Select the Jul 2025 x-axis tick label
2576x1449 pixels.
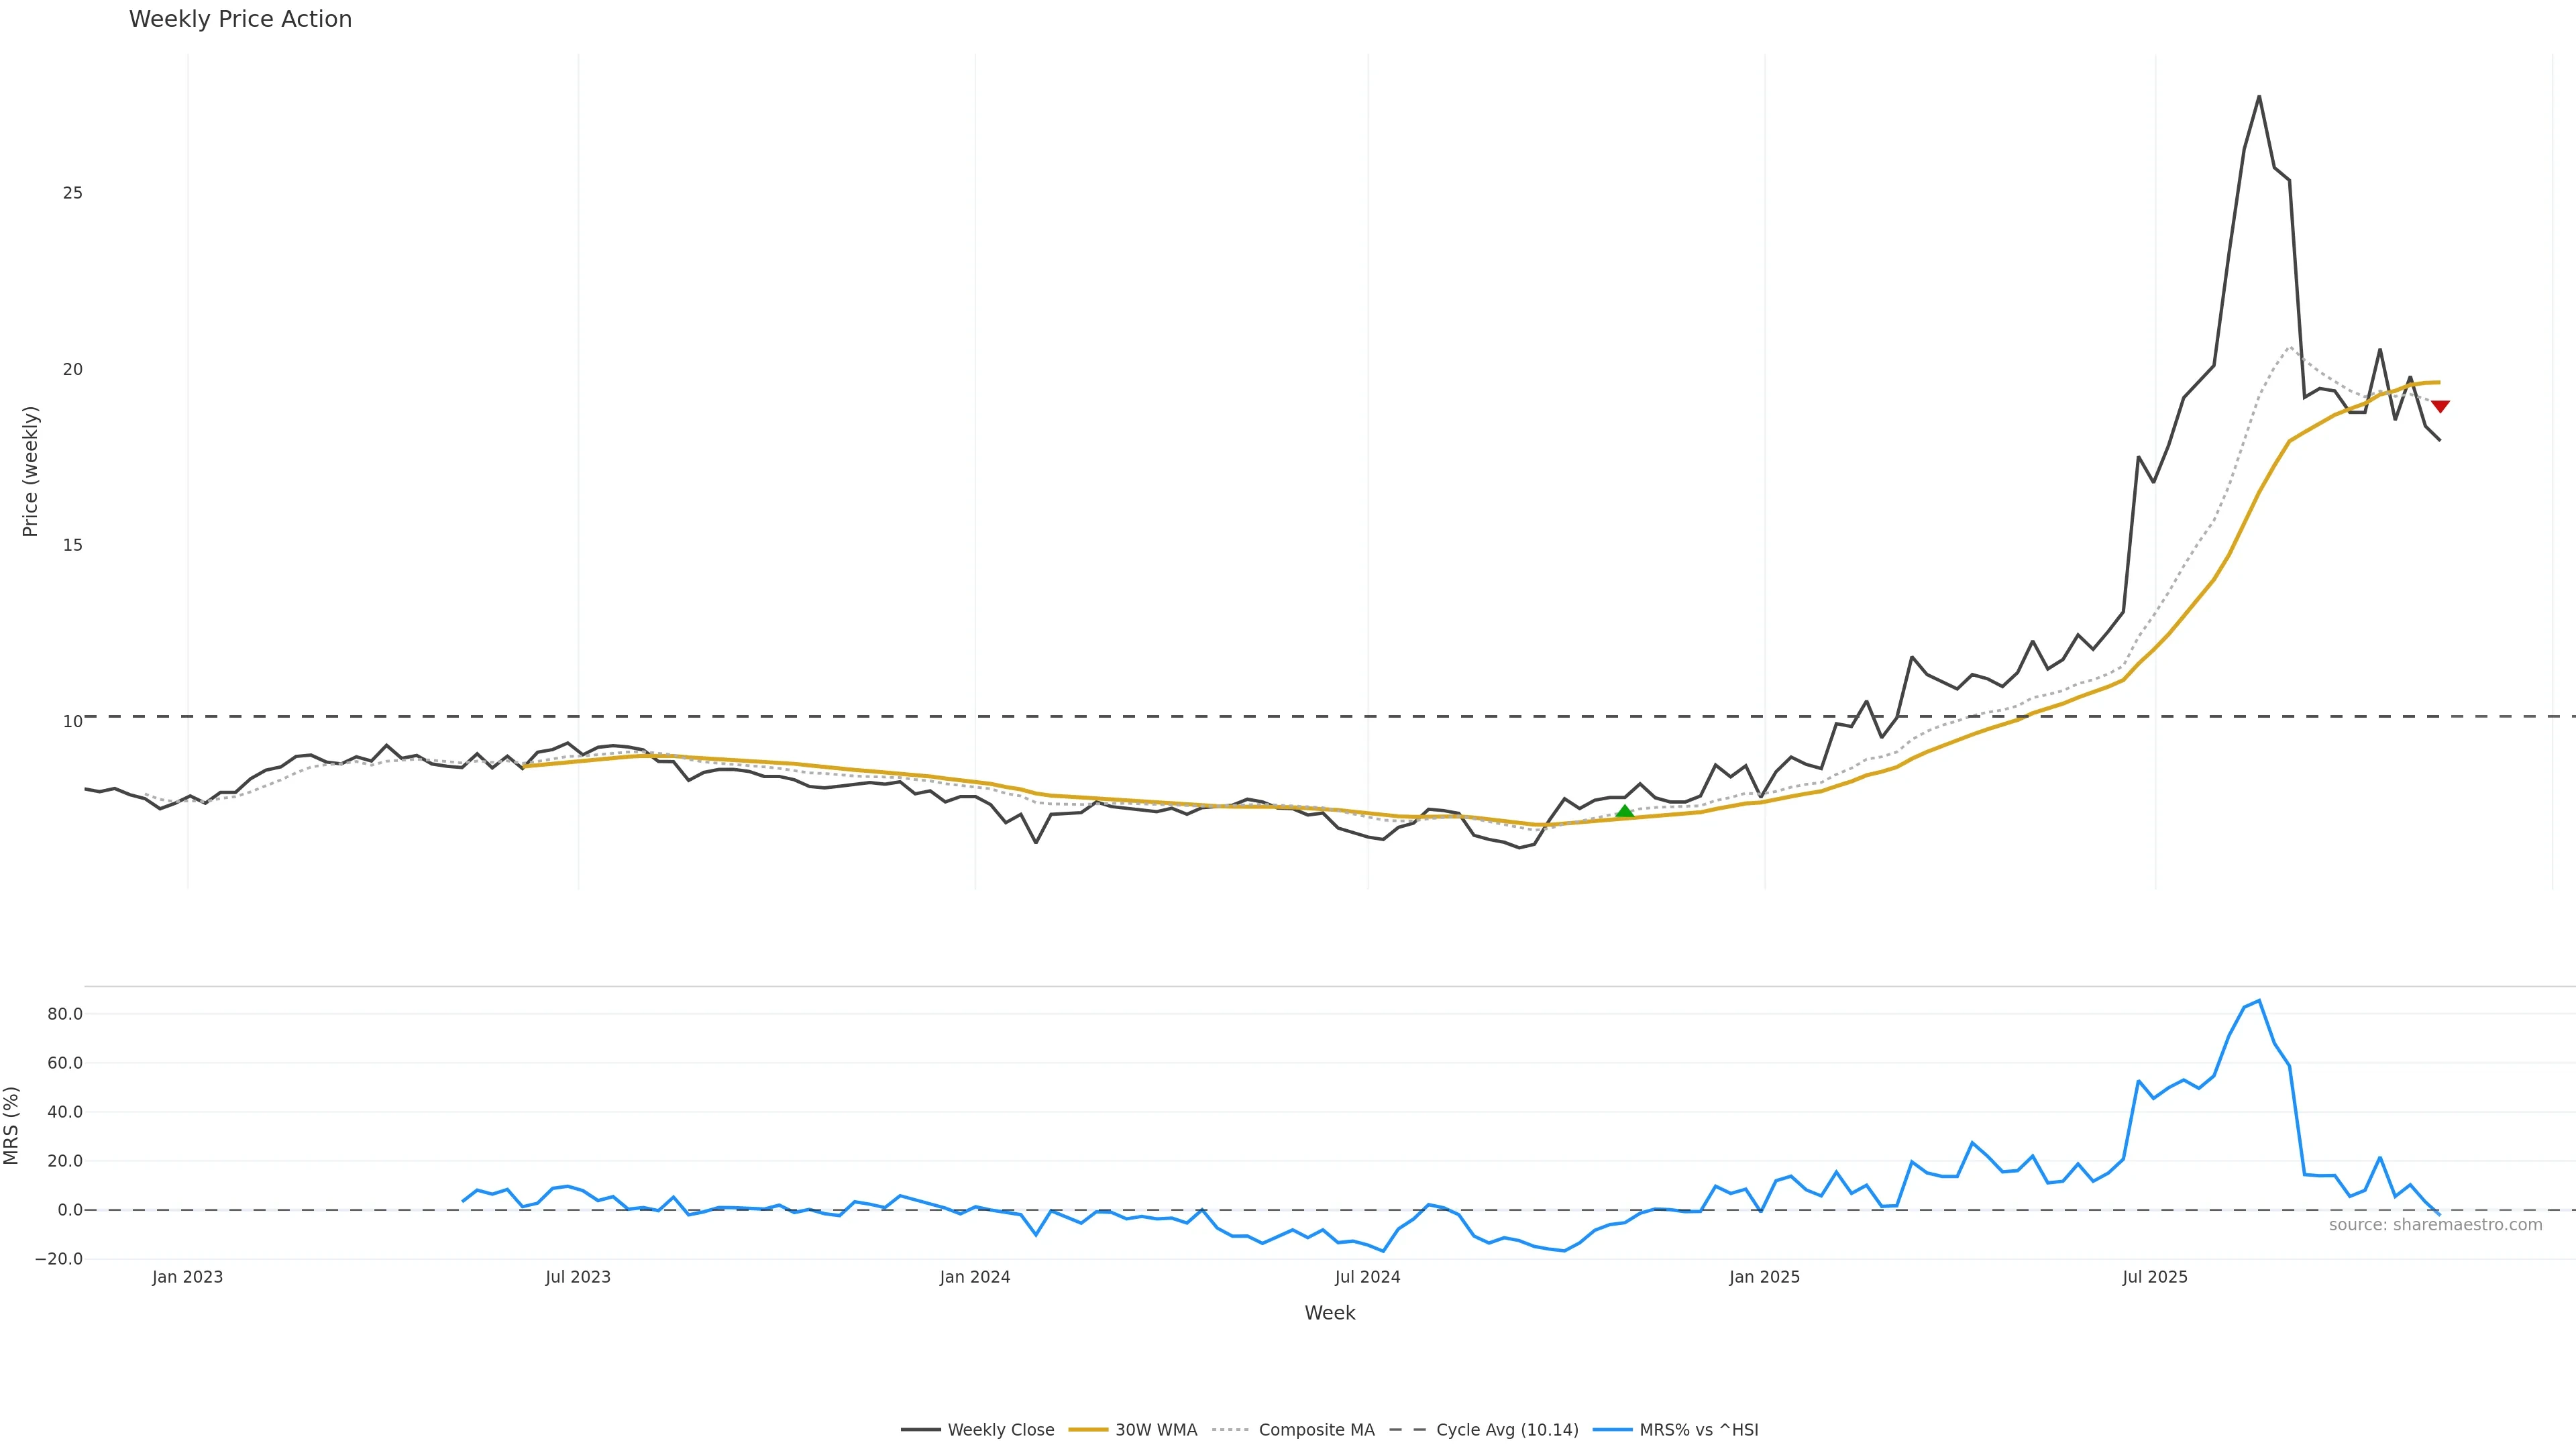coord(2155,1277)
